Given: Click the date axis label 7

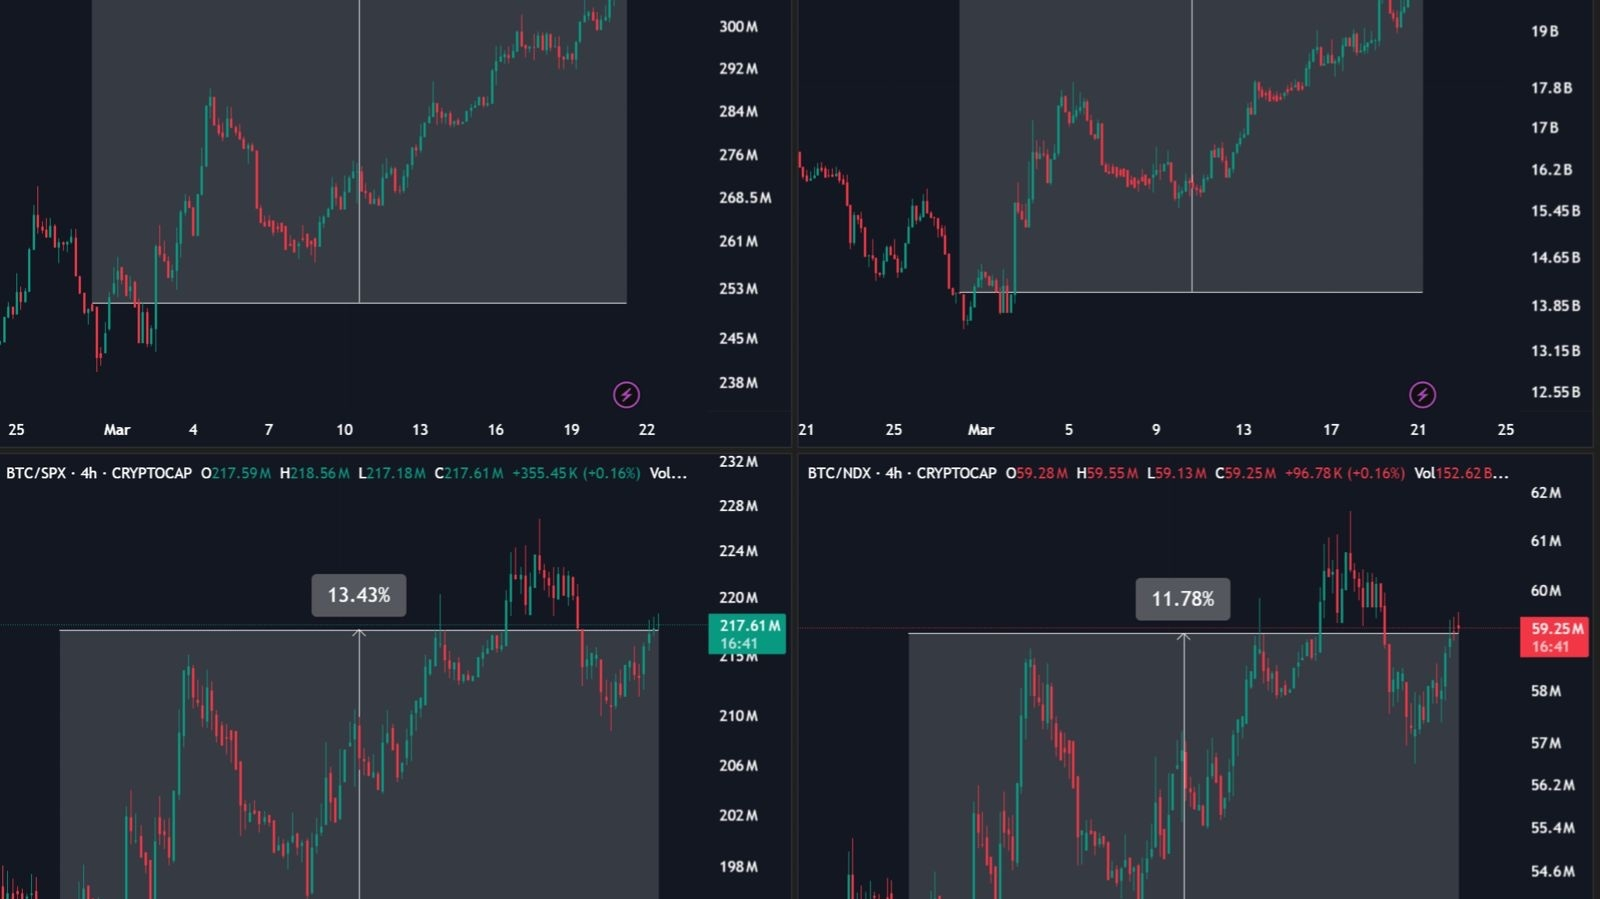Looking at the screenshot, I should (268, 430).
